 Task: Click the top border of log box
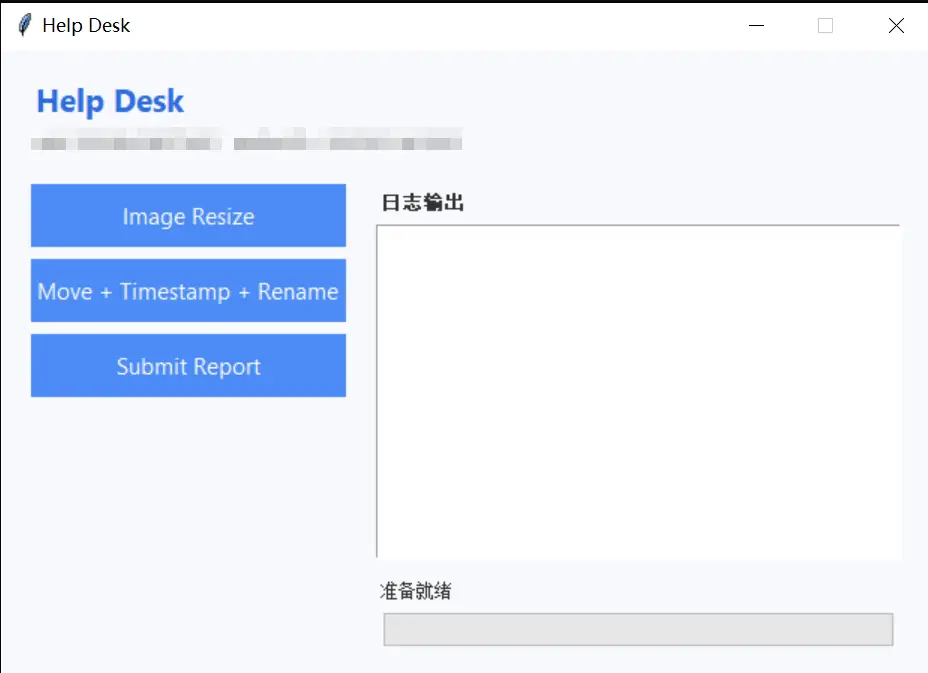[638, 226]
